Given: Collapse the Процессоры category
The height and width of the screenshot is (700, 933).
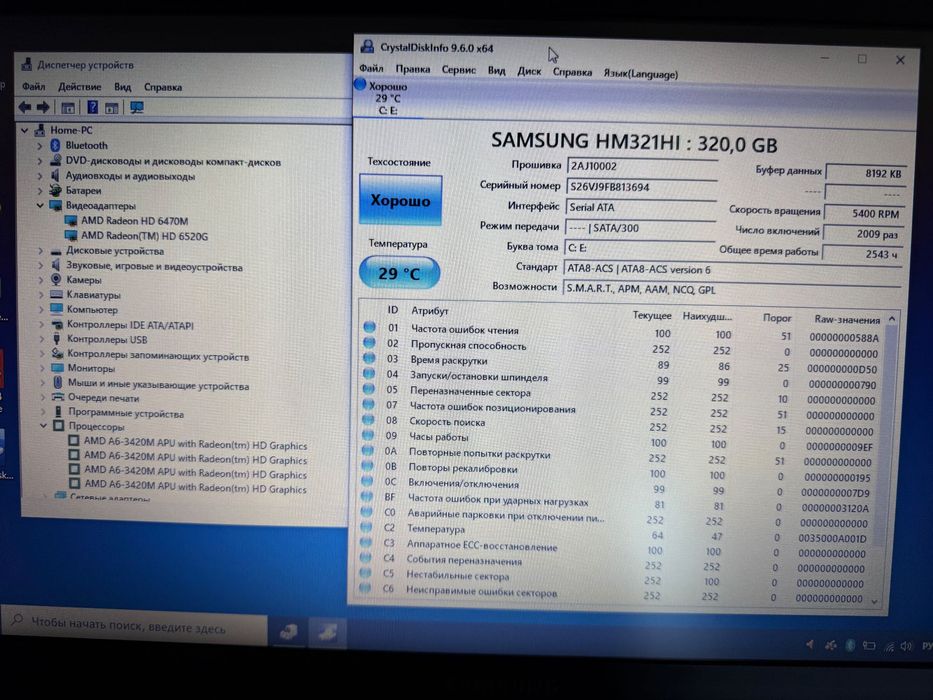Looking at the screenshot, I should click(x=43, y=426).
